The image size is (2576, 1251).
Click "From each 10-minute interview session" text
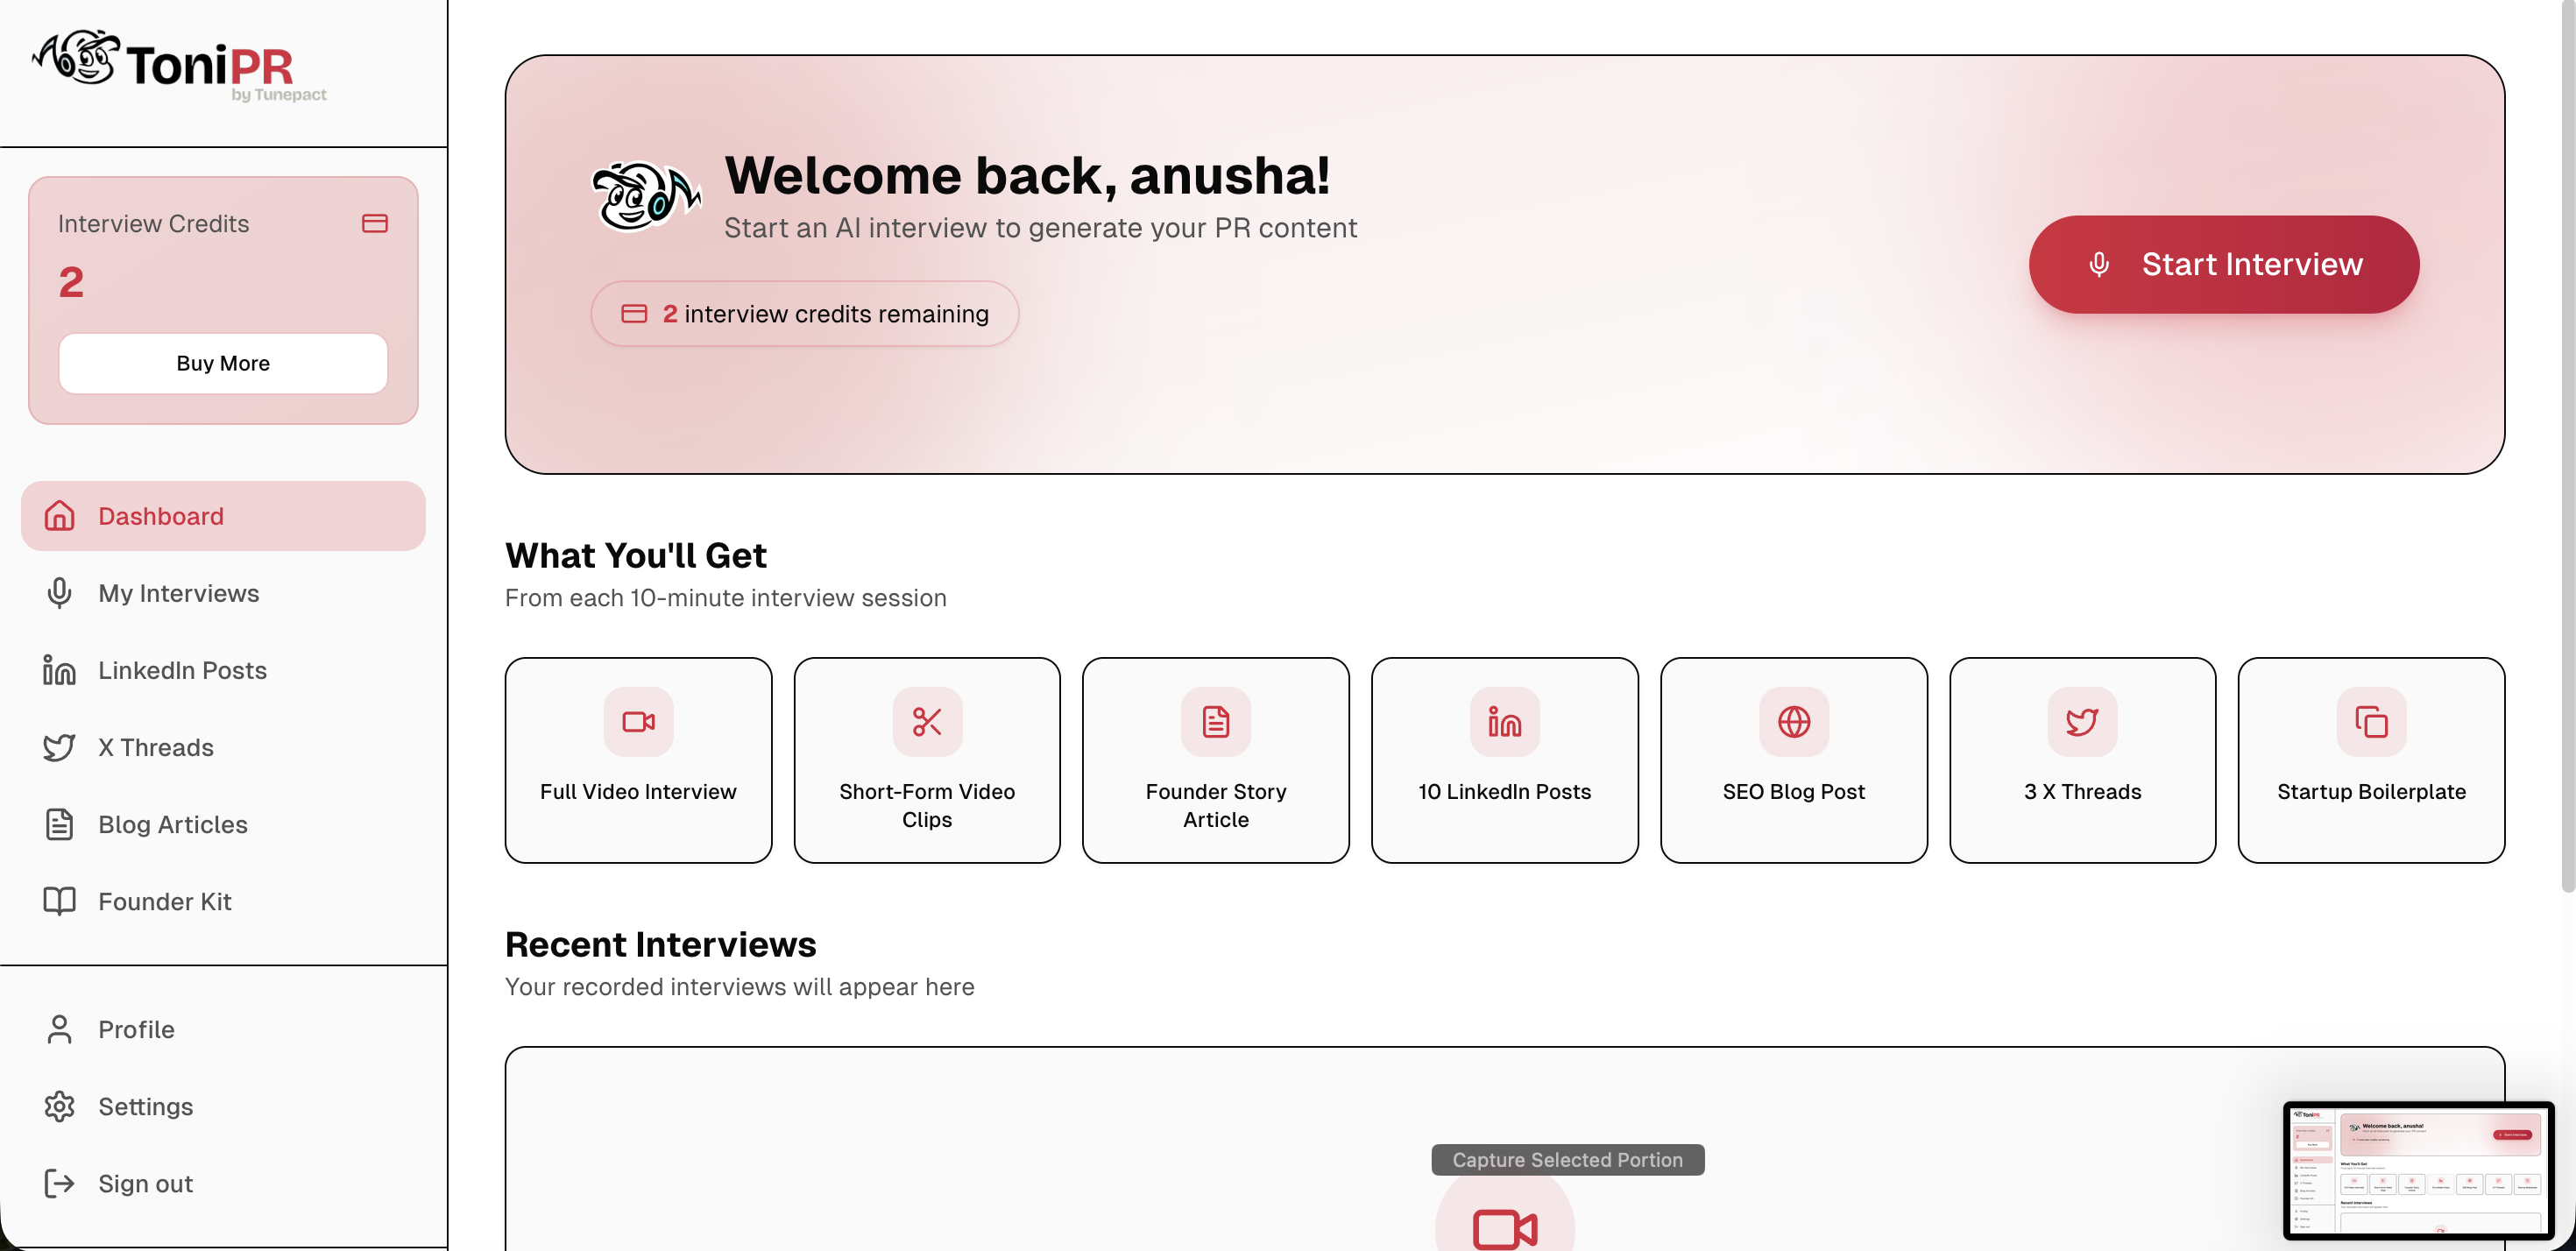(x=725, y=598)
